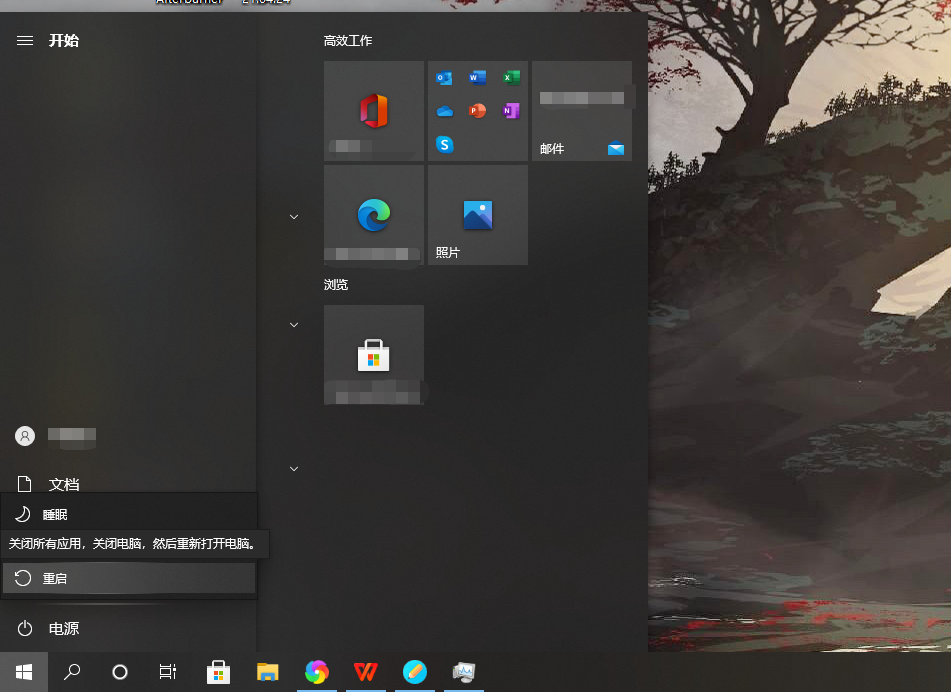
Task: Open File Explorer from the taskbar
Action: tap(267, 672)
